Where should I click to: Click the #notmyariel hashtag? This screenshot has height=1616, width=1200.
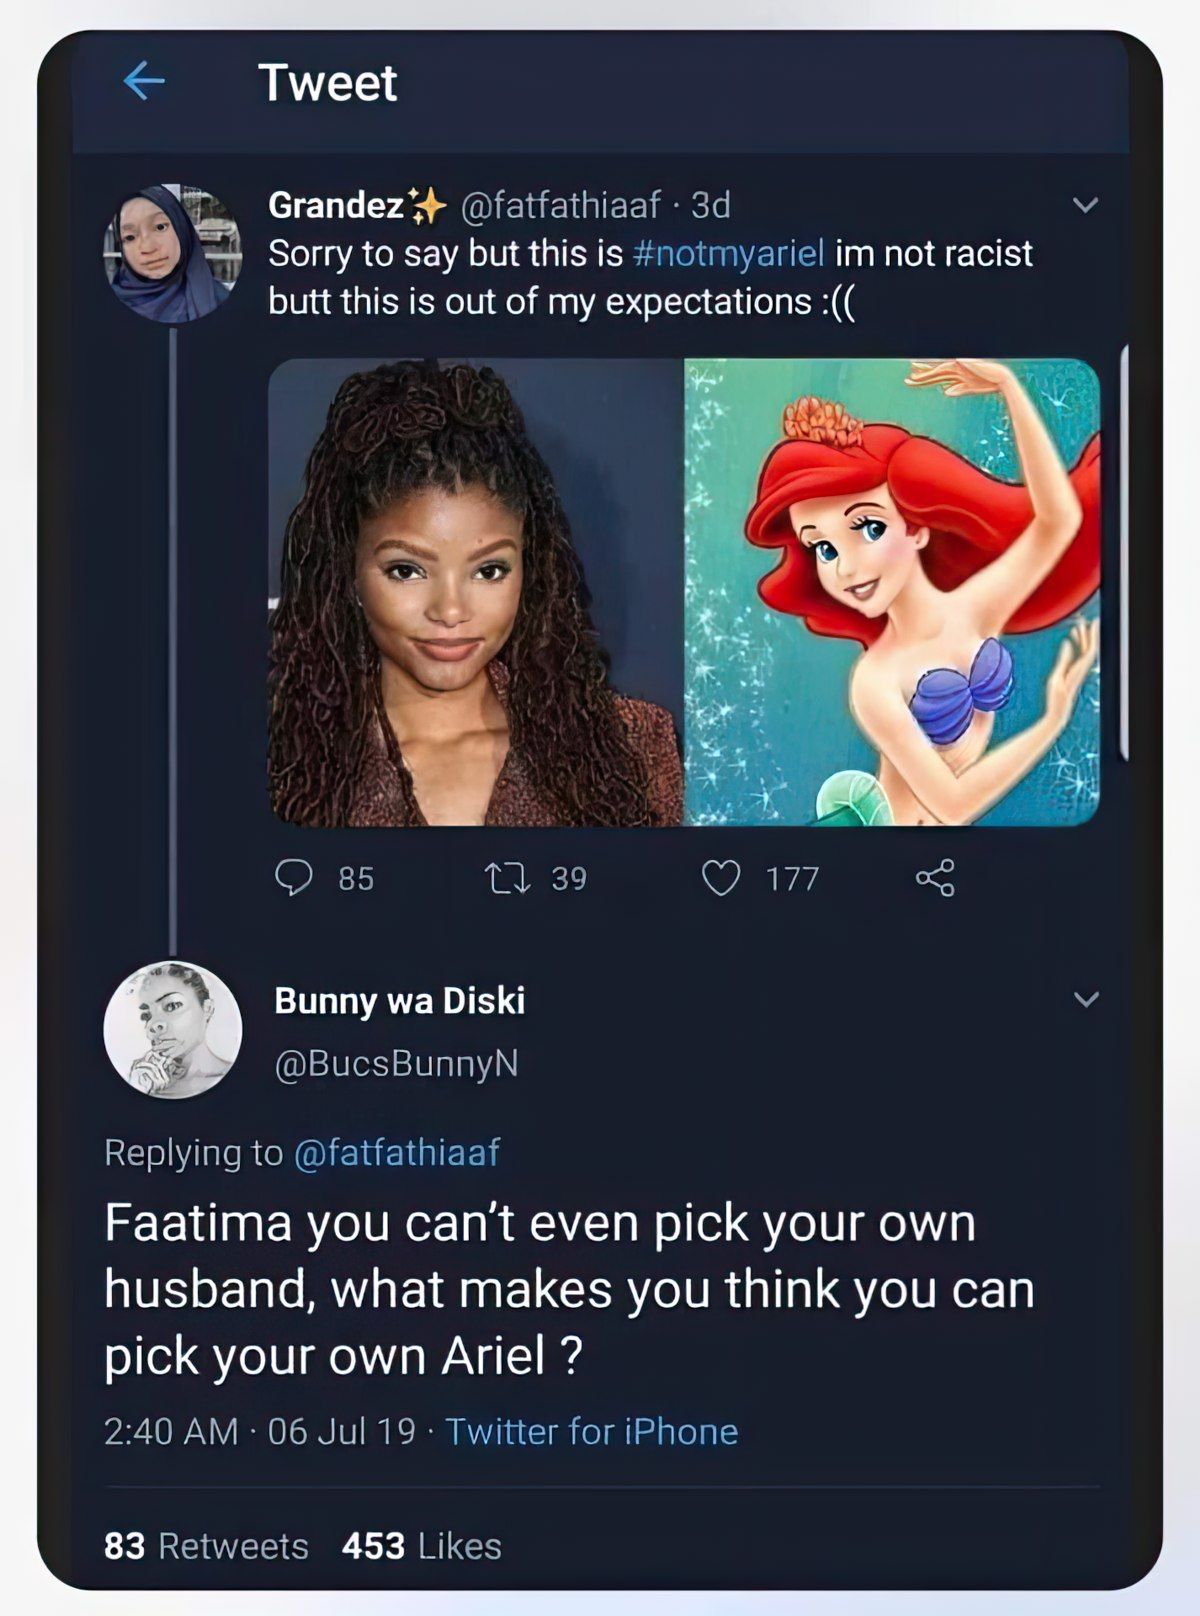[729, 253]
